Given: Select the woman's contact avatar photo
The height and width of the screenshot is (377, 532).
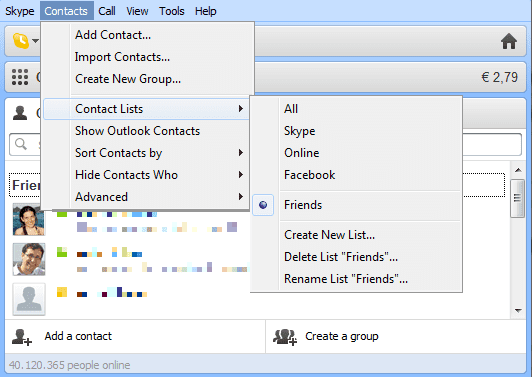Looking at the screenshot, I should click(x=29, y=219).
